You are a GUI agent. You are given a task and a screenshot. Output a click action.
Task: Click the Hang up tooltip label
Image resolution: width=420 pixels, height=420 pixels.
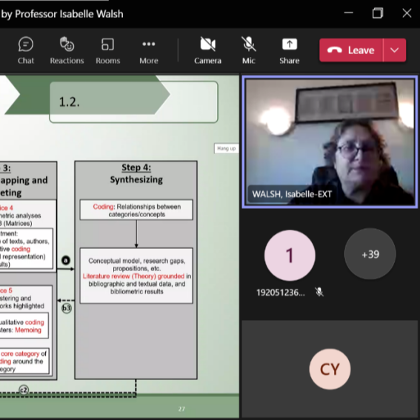pyautogui.click(x=226, y=148)
